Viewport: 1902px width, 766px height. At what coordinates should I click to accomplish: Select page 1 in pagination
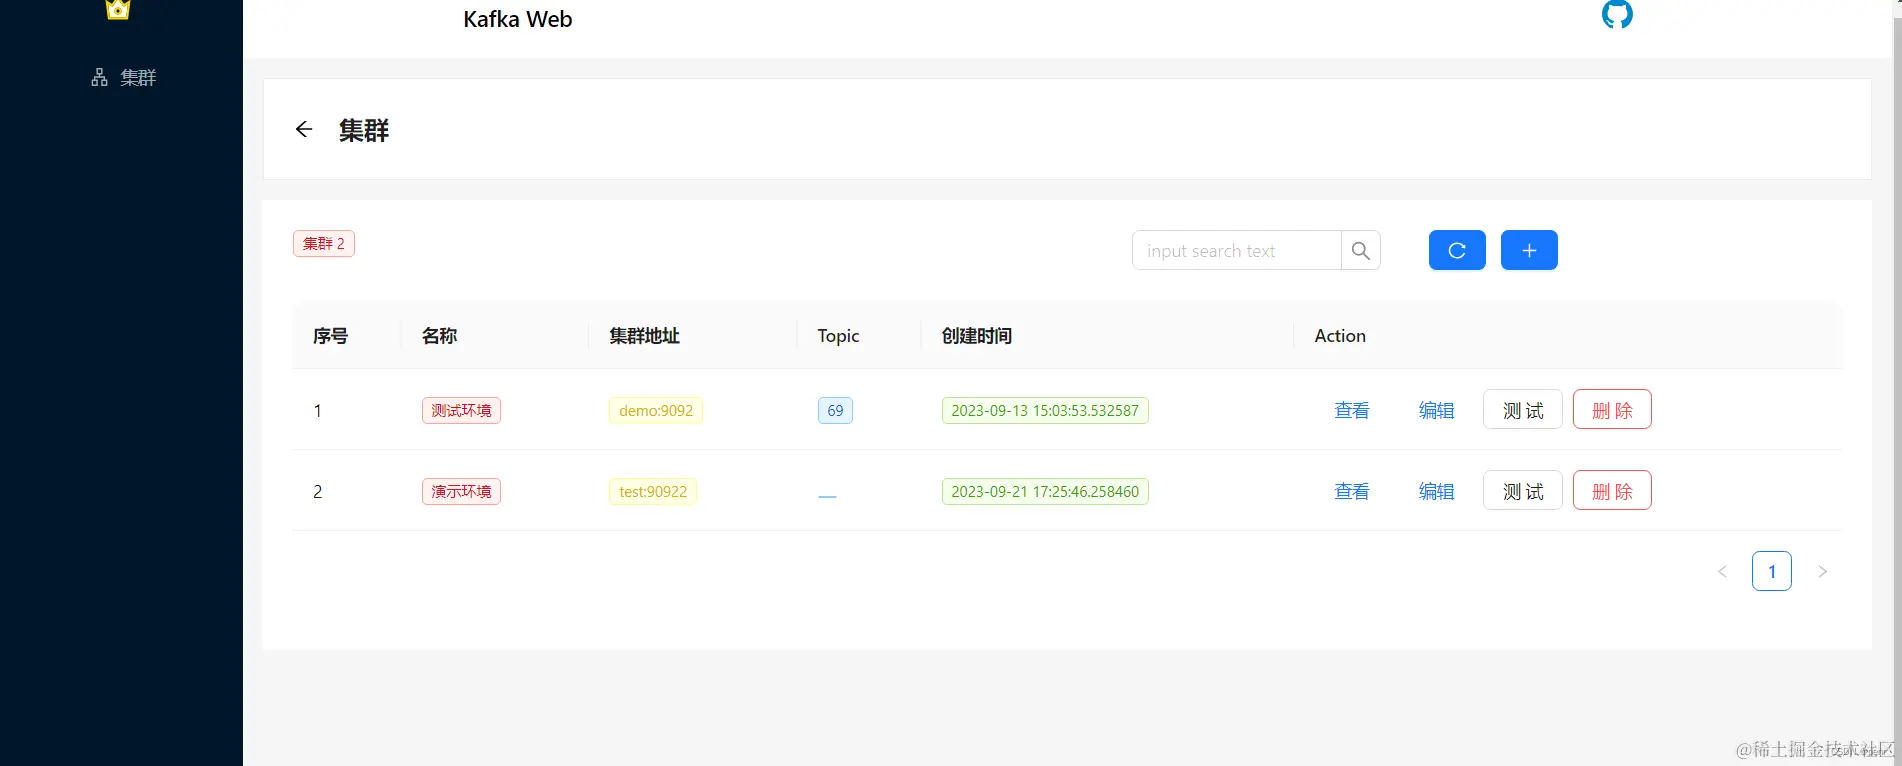point(1772,571)
